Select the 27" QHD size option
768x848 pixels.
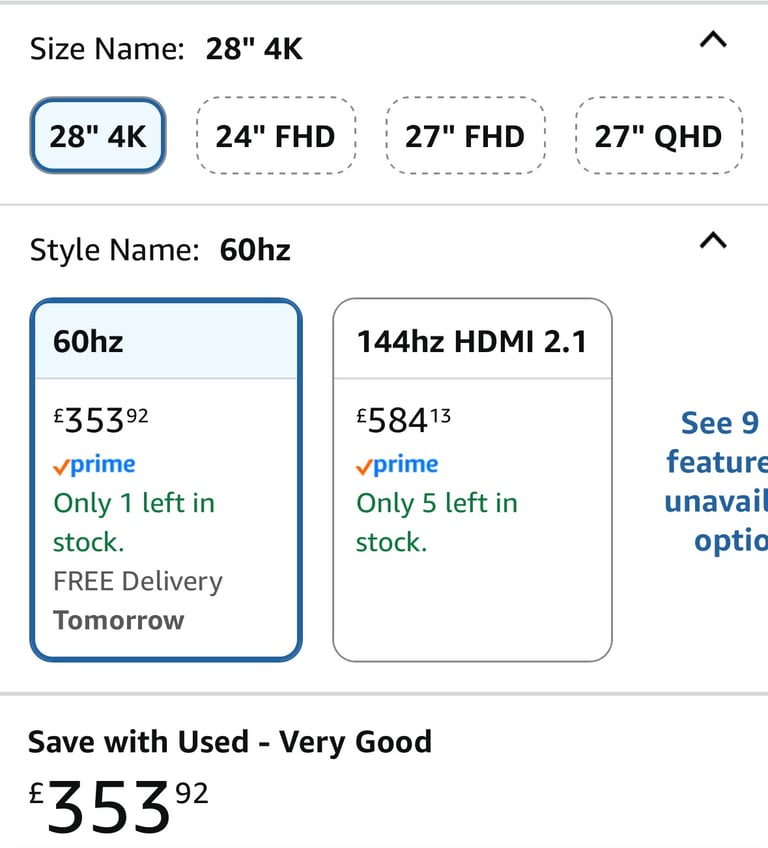pos(658,136)
